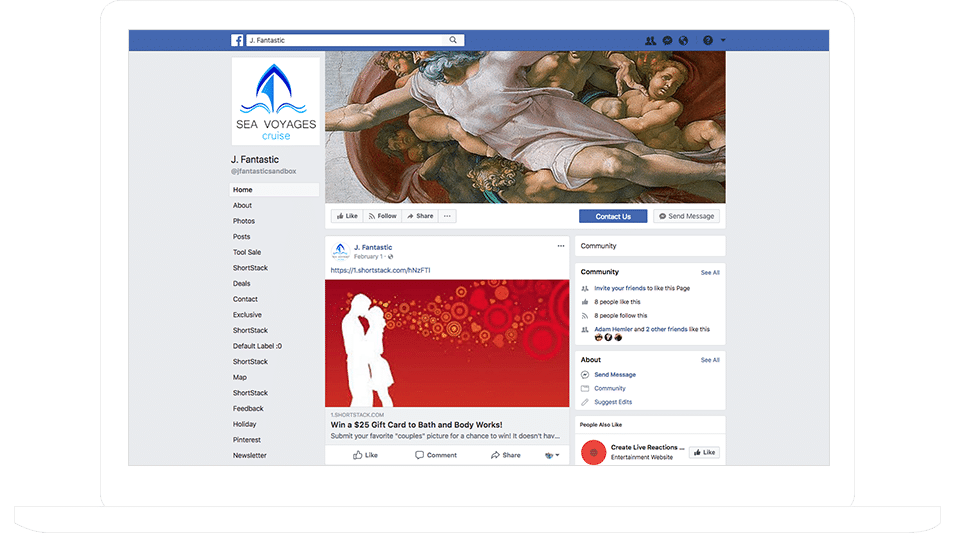Click 8 people like this text
Screen dimensions: 955x534
pyautogui.click(x=617, y=302)
